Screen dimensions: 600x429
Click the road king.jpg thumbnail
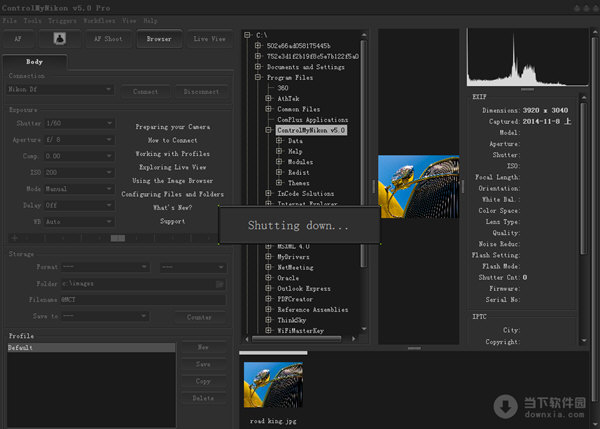coord(273,385)
